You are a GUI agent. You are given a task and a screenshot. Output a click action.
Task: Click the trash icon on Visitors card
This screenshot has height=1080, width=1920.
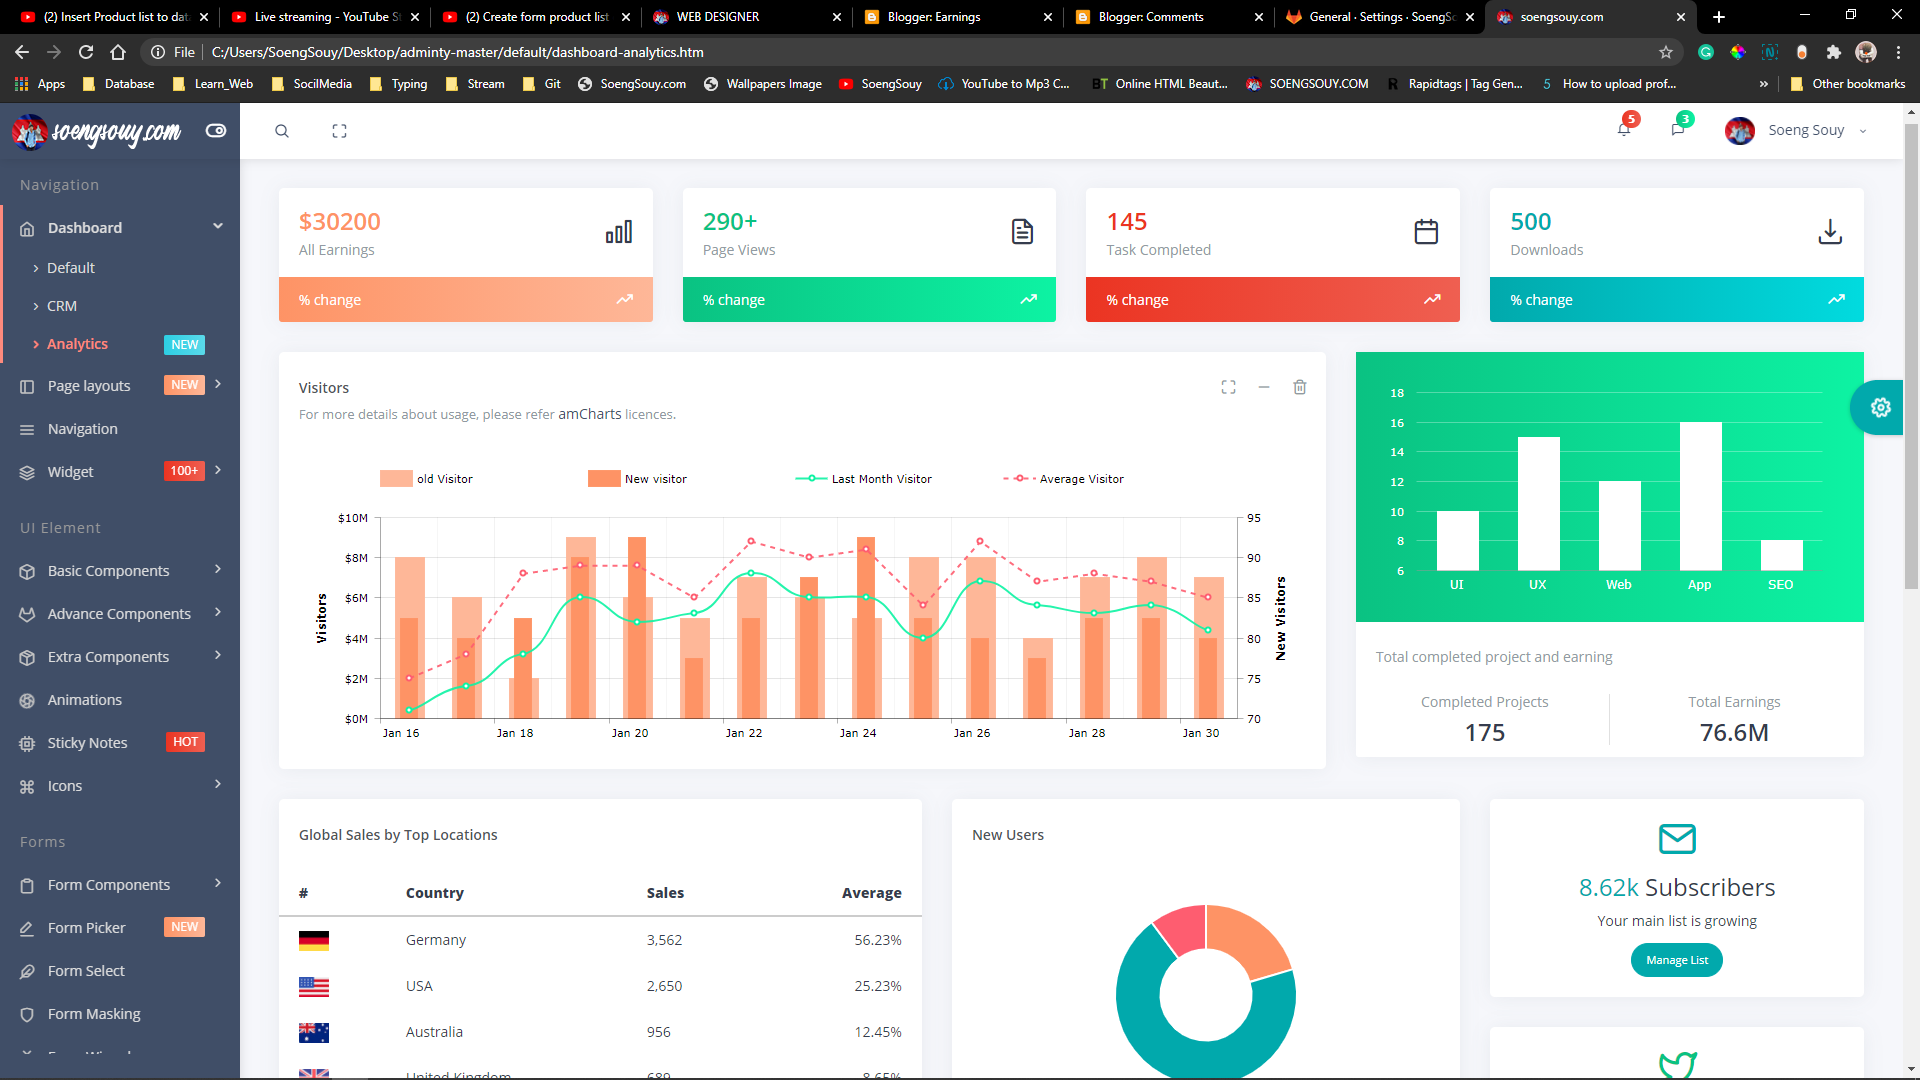pyautogui.click(x=1299, y=387)
